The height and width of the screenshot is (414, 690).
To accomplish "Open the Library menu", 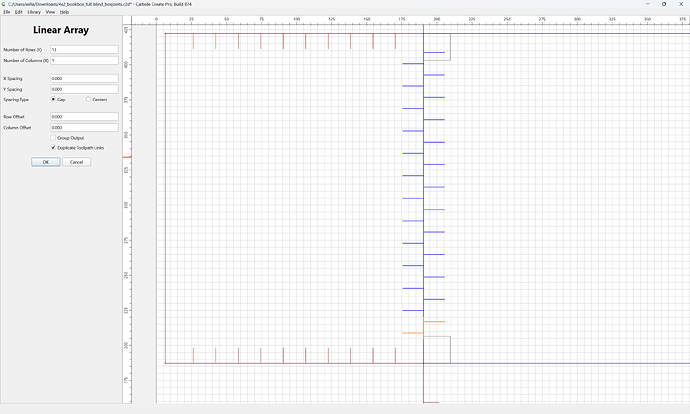I will tap(34, 12).
